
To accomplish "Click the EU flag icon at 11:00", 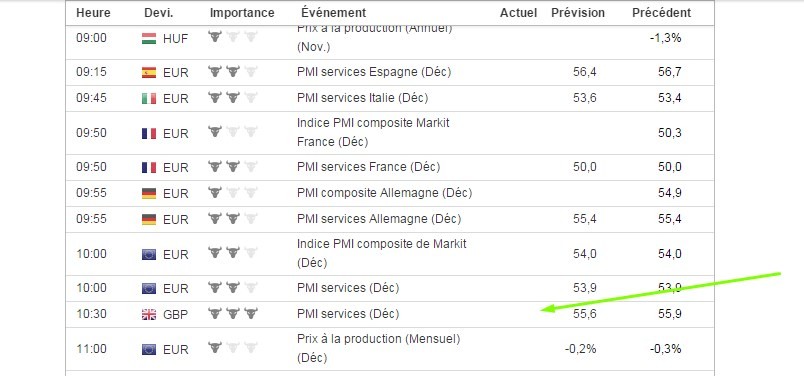I will point(149,349).
